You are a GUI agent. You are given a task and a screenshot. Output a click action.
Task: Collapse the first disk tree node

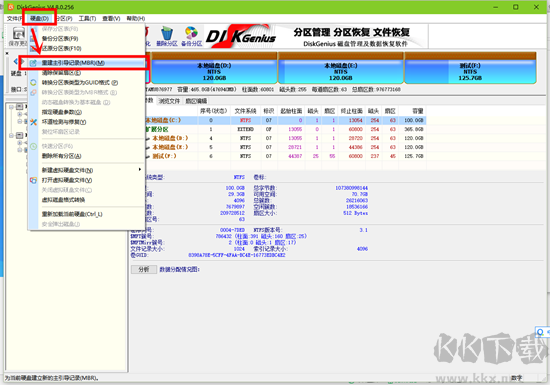(12, 107)
